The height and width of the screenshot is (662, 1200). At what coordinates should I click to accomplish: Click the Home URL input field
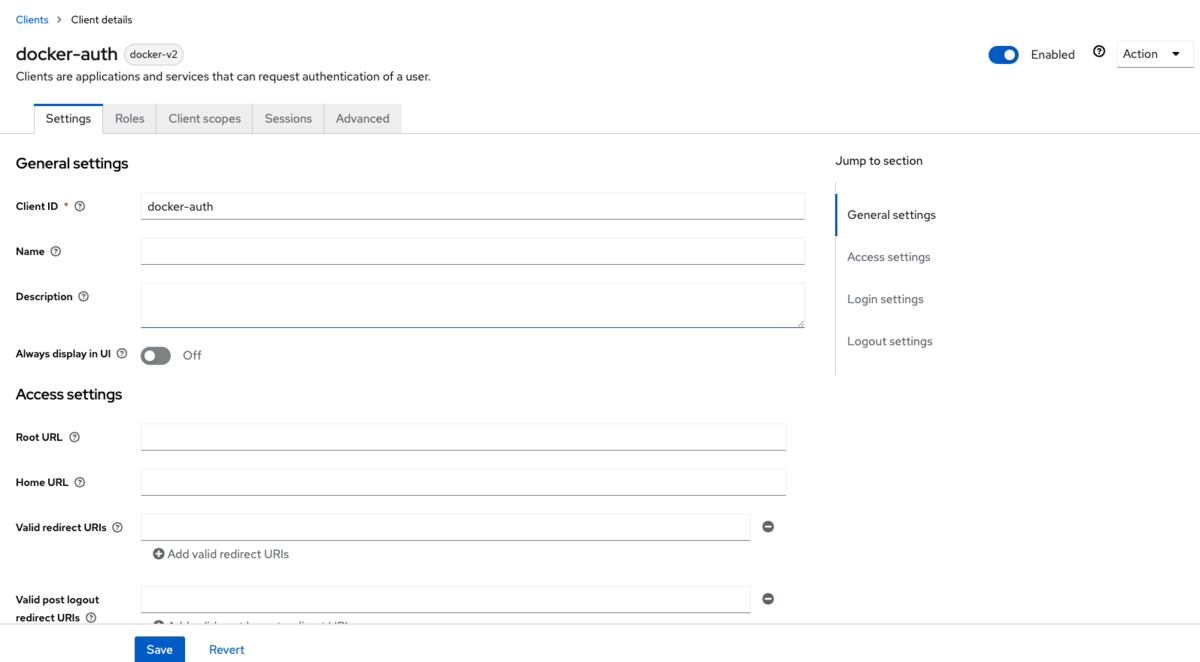[462, 482]
